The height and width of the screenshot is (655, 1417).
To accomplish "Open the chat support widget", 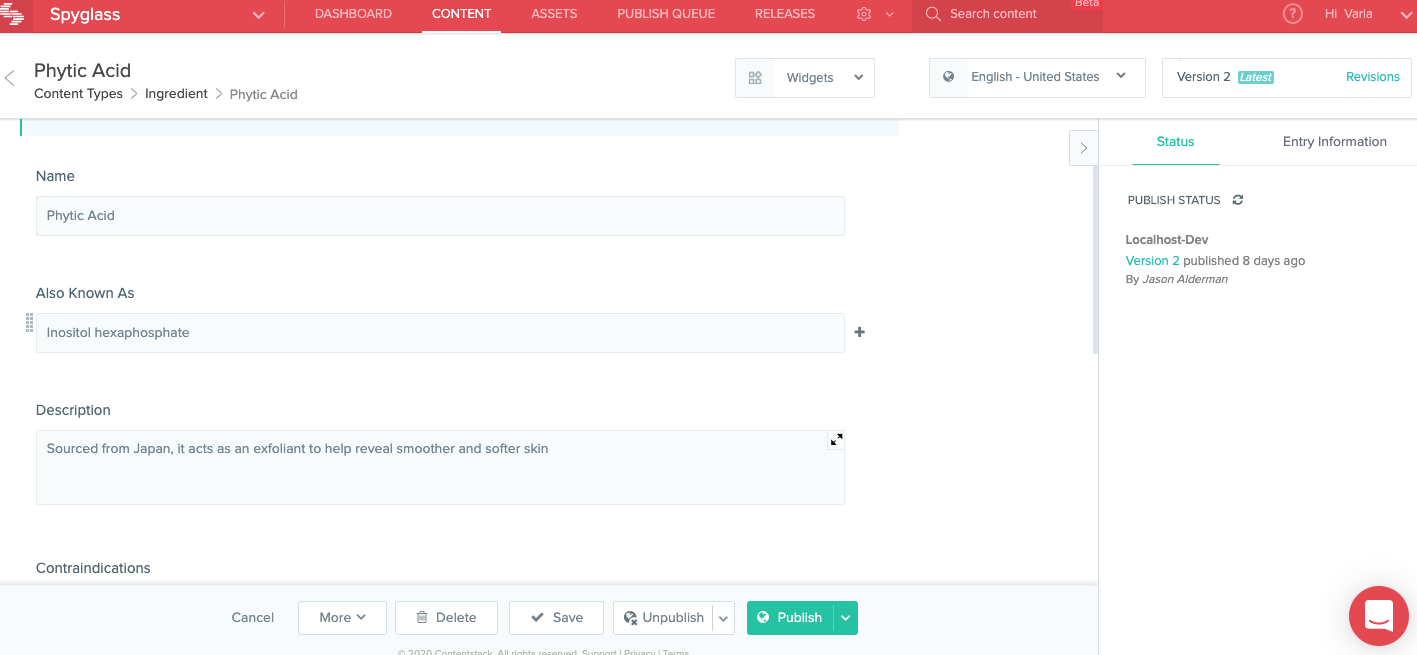I will click(1379, 616).
